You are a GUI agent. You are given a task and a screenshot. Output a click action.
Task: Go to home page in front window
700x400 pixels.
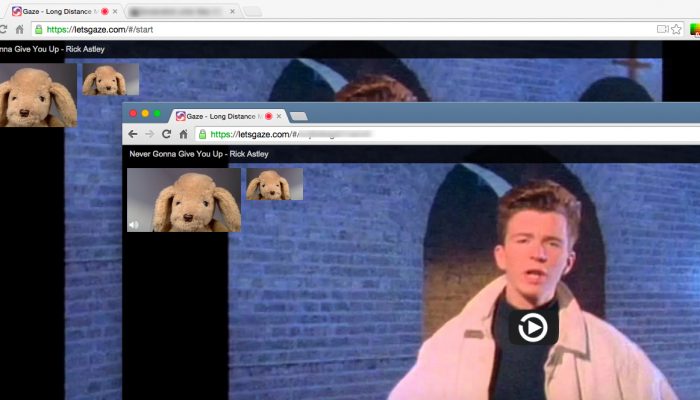click(183, 134)
